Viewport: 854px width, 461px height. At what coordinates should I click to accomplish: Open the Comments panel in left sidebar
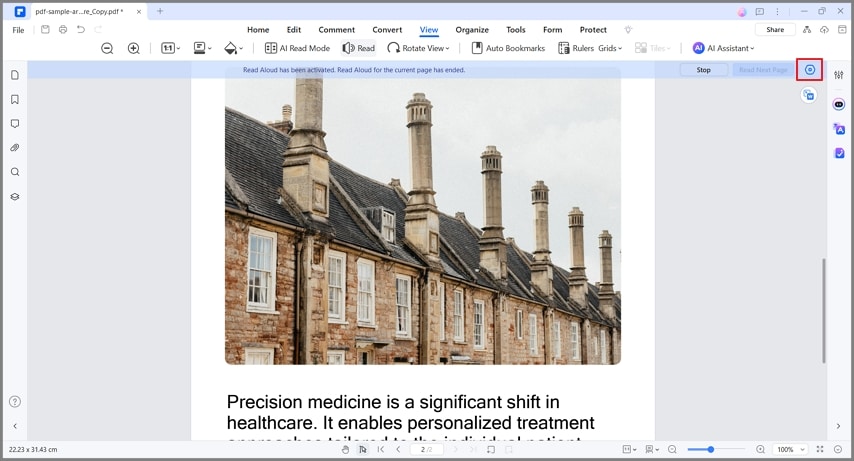[x=15, y=124]
